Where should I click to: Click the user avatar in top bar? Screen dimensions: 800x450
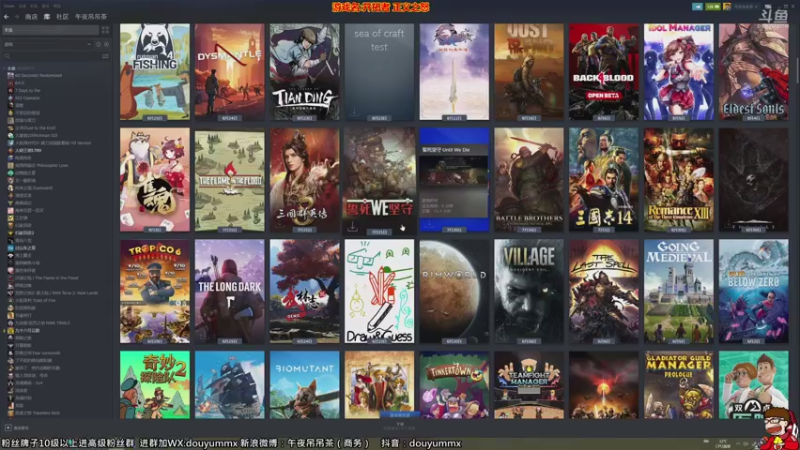point(727,7)
